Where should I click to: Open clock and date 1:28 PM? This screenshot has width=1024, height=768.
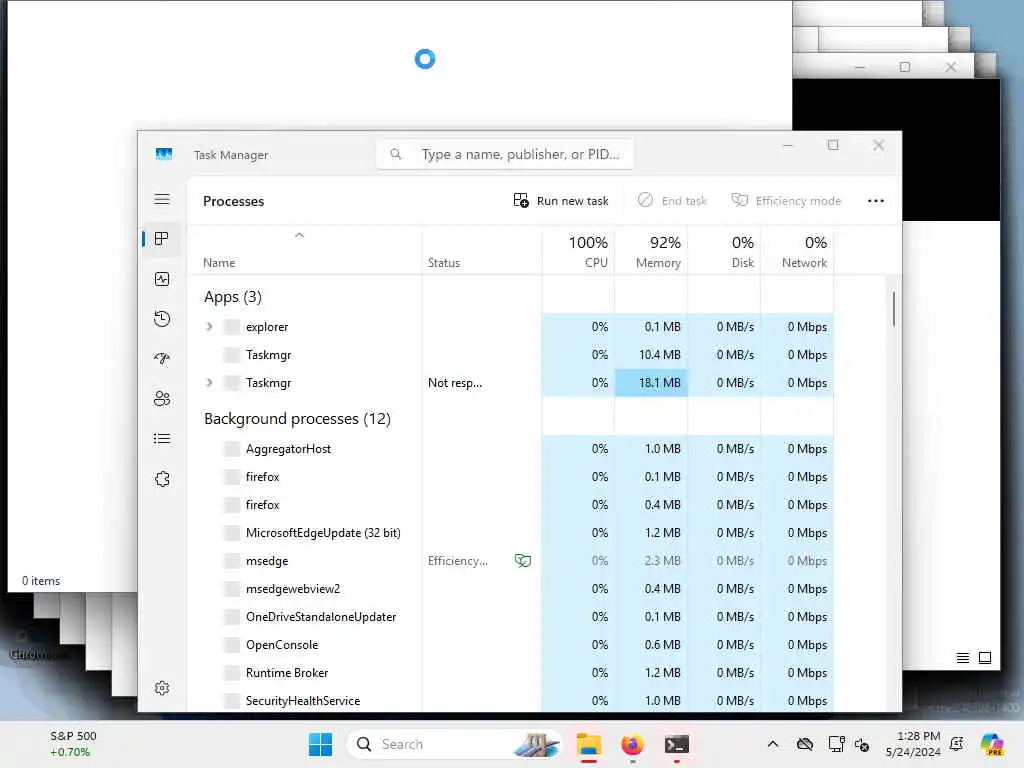pyautogui.click(x=913, y=744)
